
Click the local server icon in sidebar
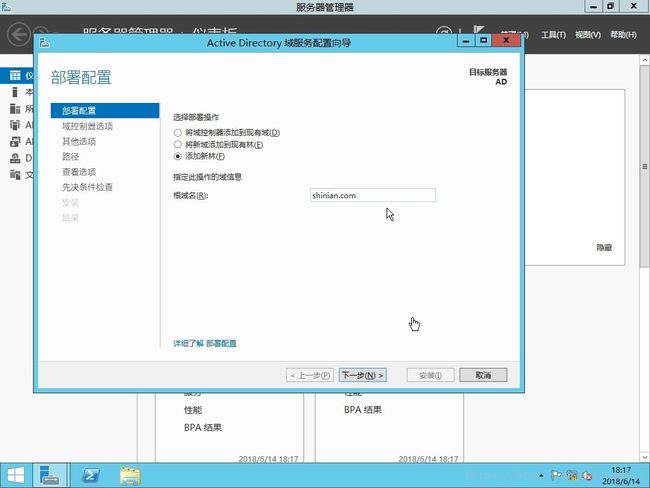point(15,92)
